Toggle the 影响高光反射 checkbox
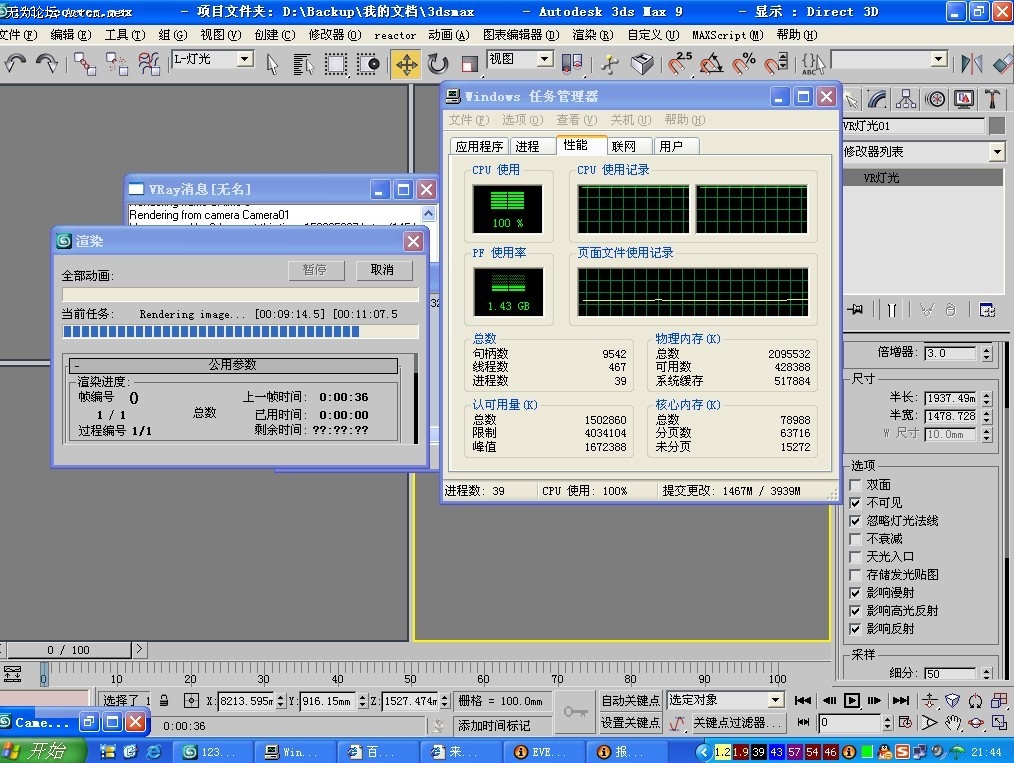This screenshot has height=763, width=1014. coord(855,611)
